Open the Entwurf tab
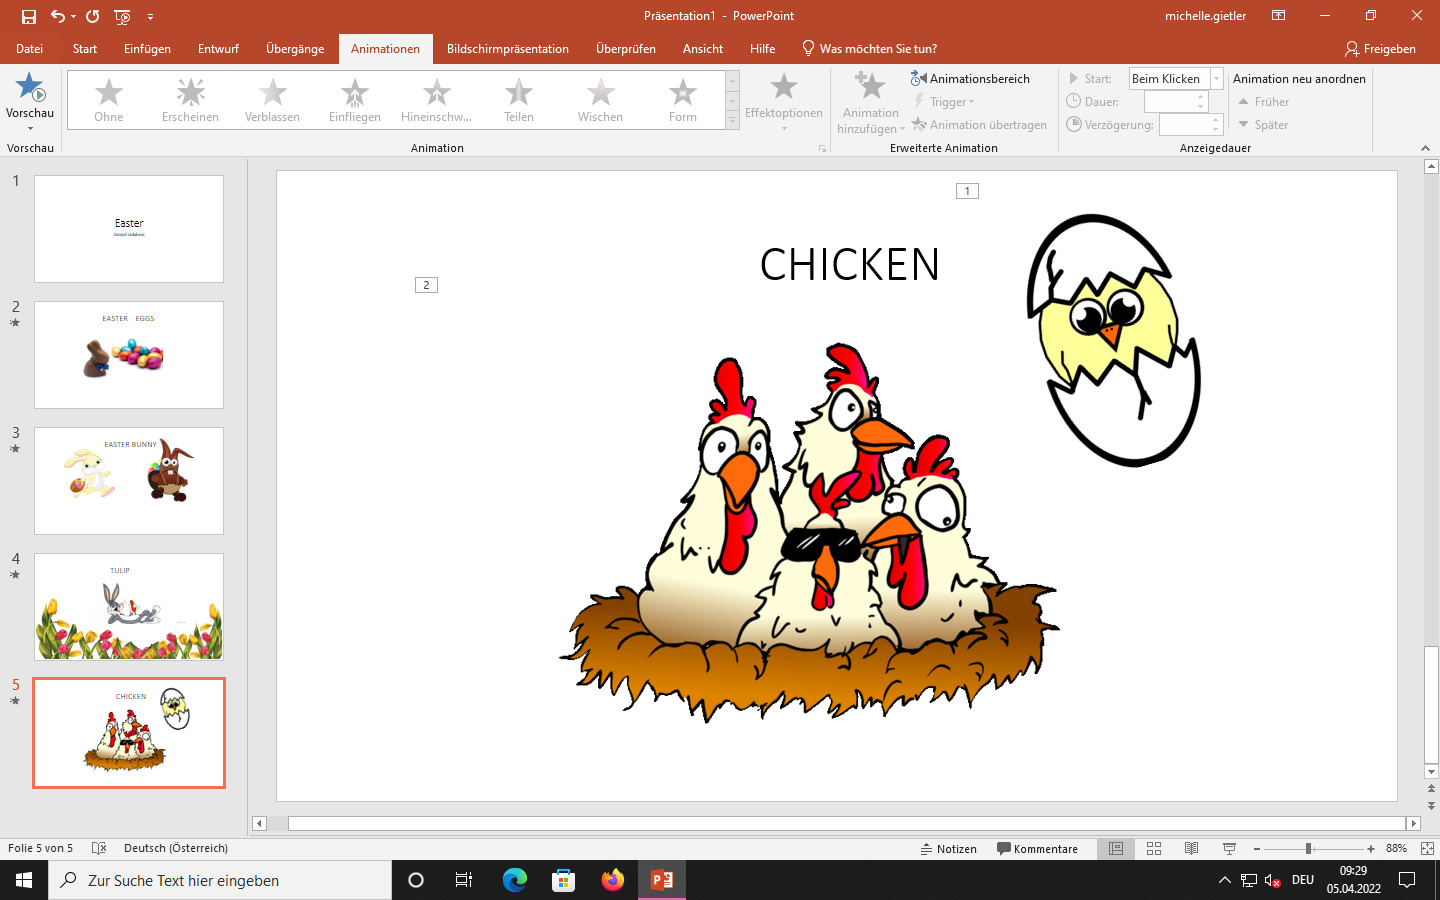Viewport: 1440px width, 900px height. coord(218,48)
